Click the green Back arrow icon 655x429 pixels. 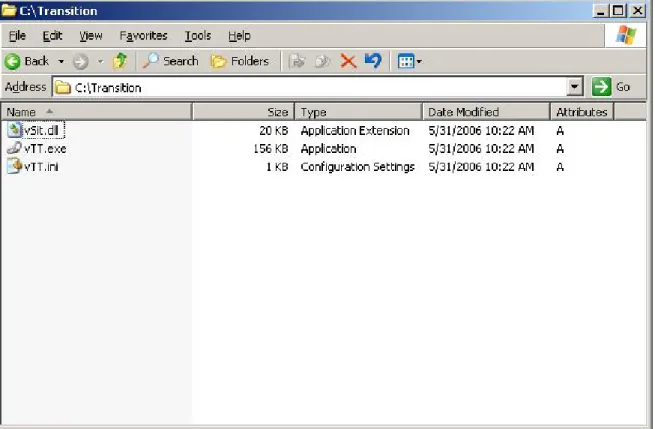[x=12, y=62]
